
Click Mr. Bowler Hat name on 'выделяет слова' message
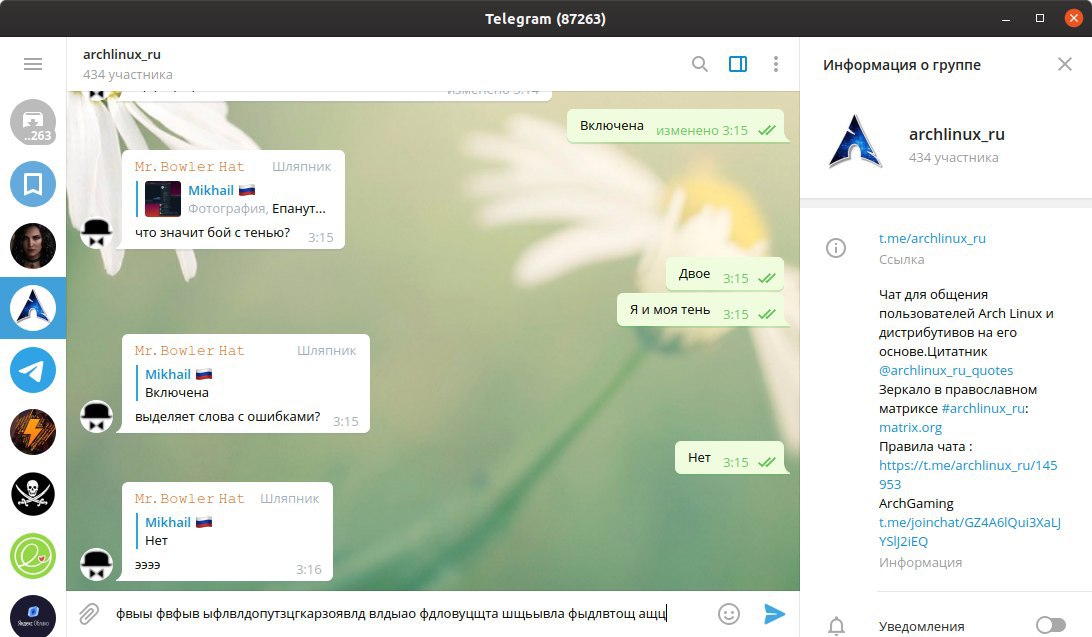[189, 350]
